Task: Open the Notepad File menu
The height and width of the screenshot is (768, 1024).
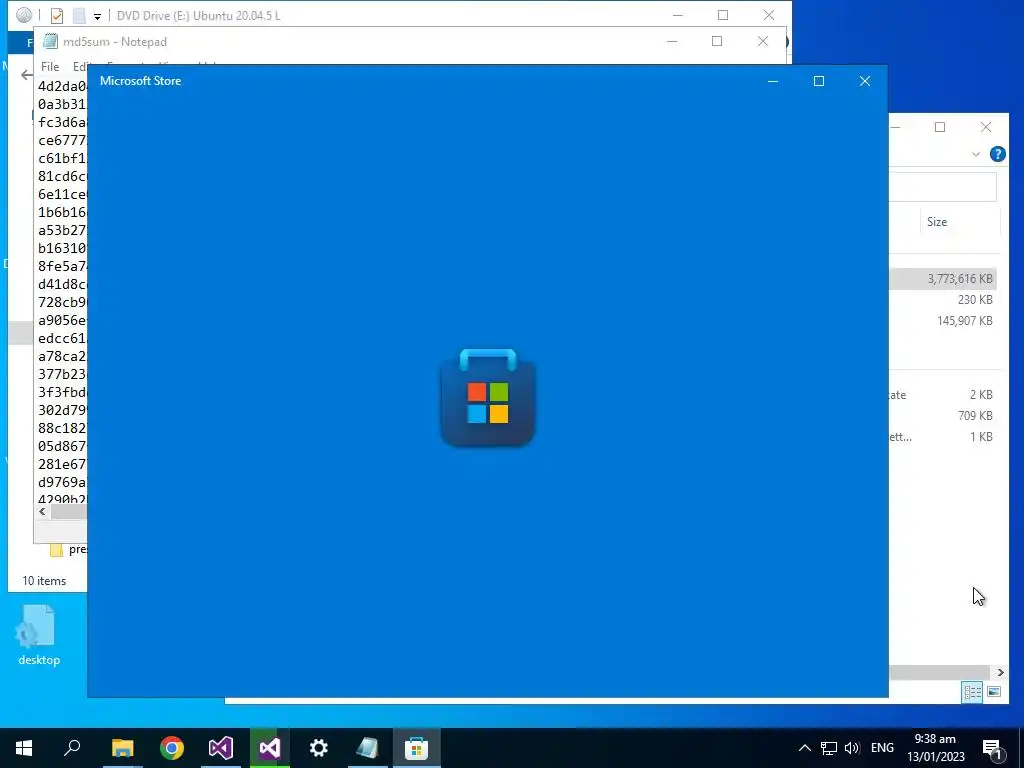Action: (50, 67)
